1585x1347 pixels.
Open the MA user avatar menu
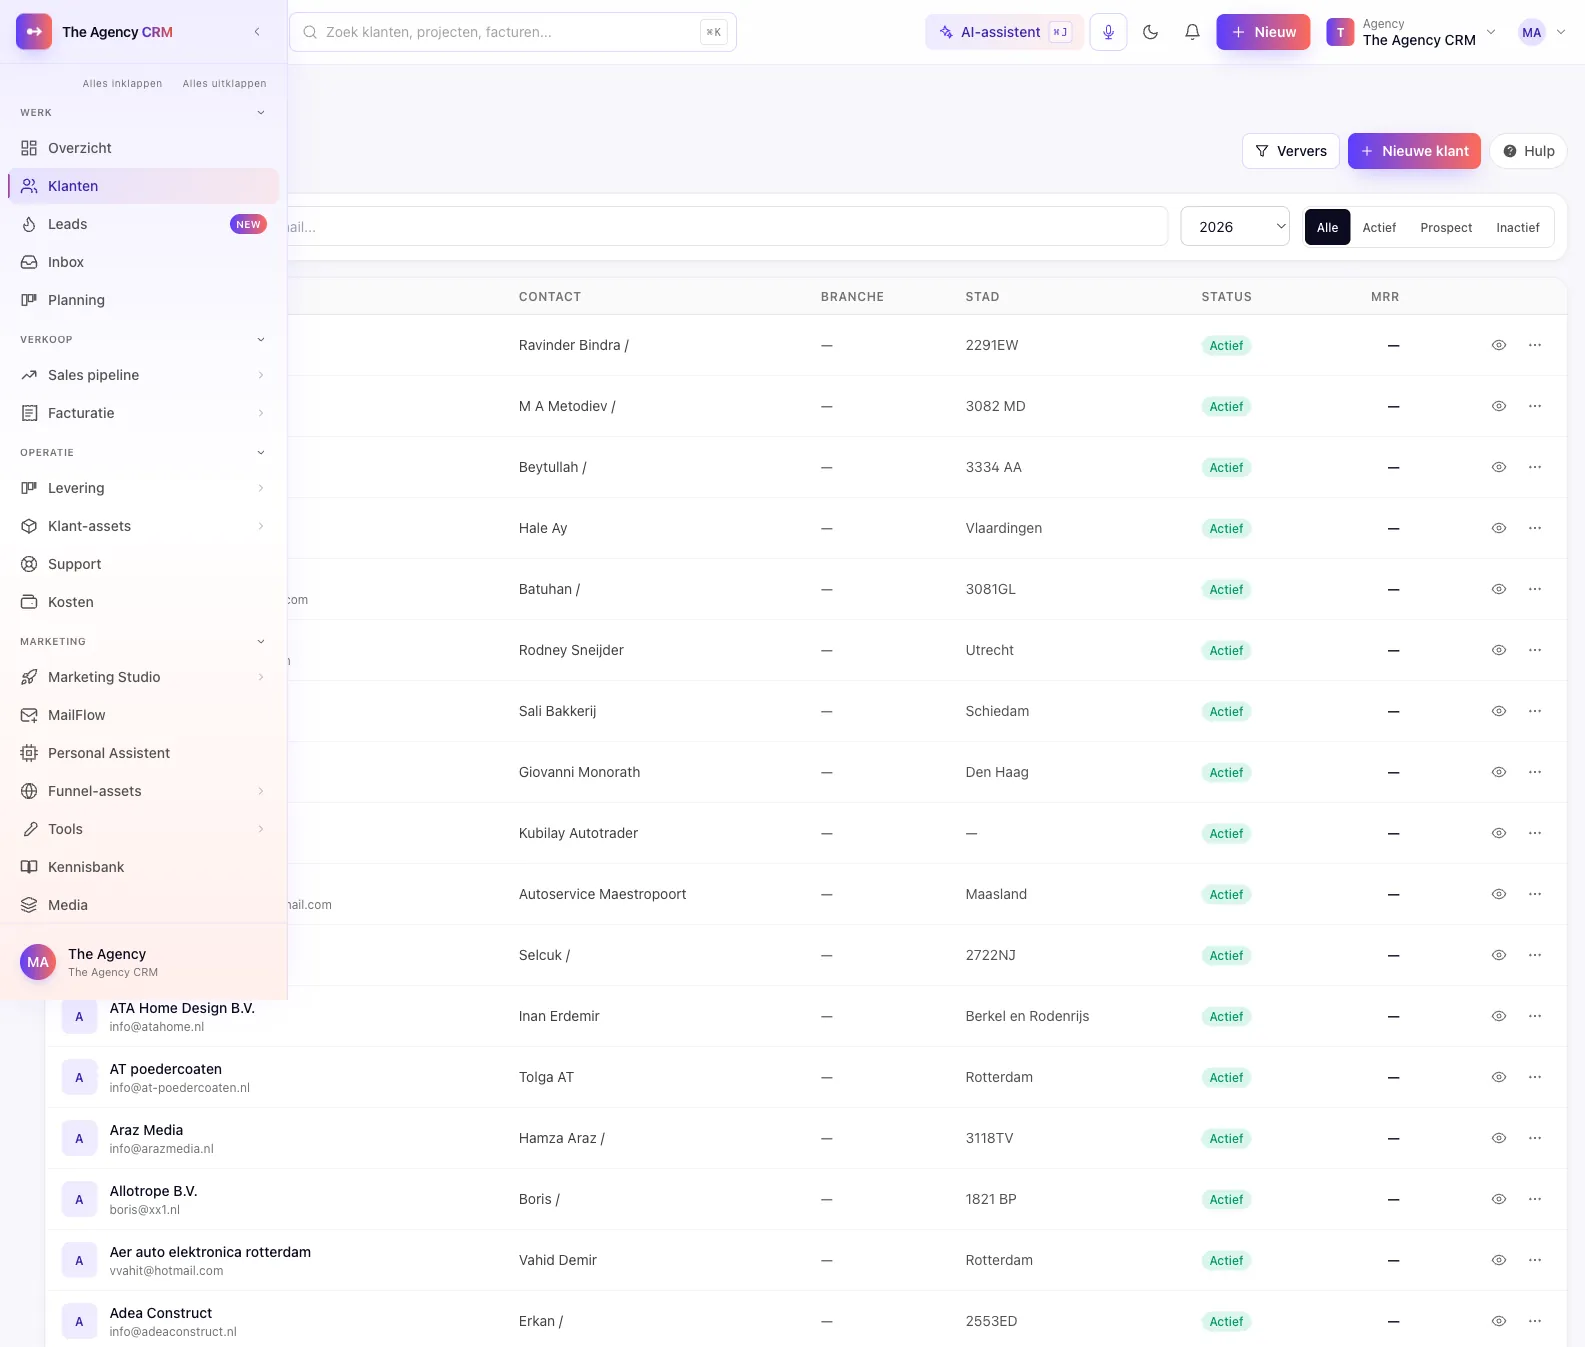pyautogui.click(x=1541, y=32)
